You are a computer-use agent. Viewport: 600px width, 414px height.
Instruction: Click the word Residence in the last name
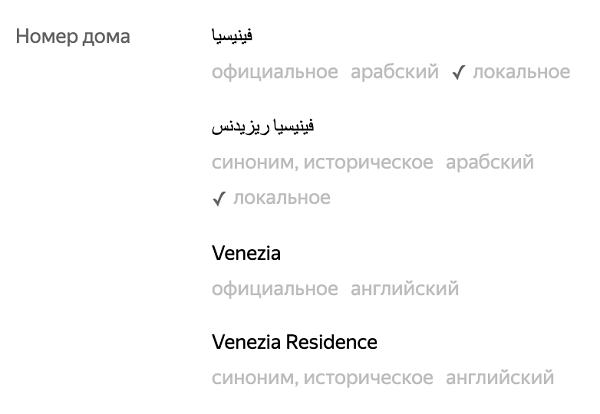click(x=331, y=342)
